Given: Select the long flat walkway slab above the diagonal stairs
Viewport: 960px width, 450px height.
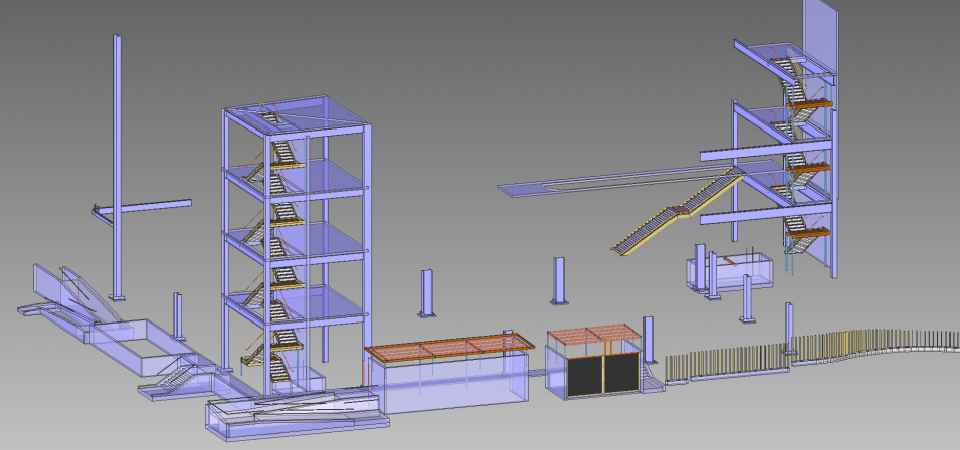Looking at the screenshot, I should 600,182.
